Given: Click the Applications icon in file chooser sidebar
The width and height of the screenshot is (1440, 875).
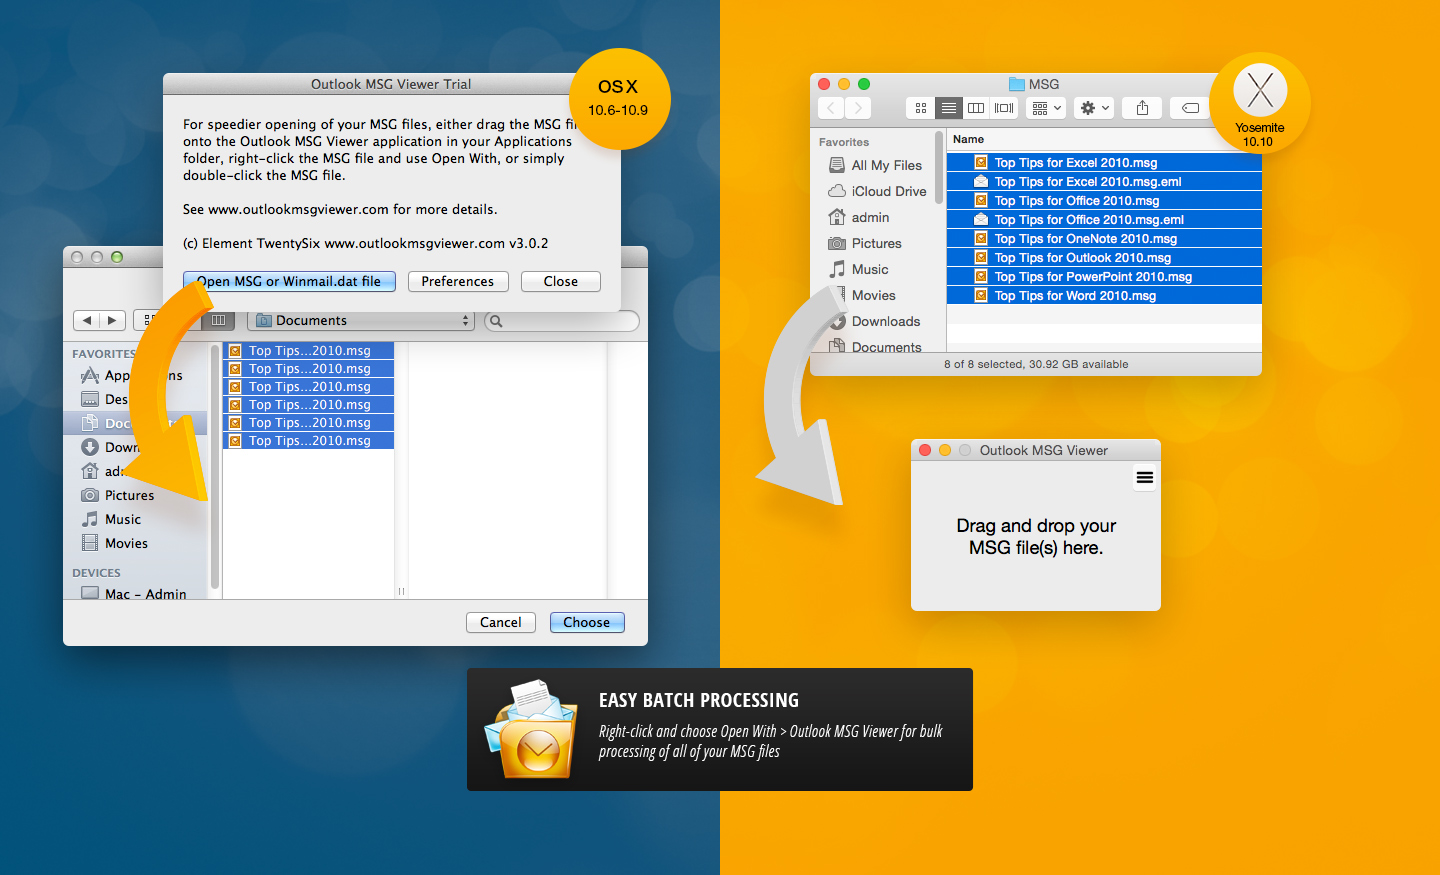Looking at the screenshot, I should [x=89, y=375].
